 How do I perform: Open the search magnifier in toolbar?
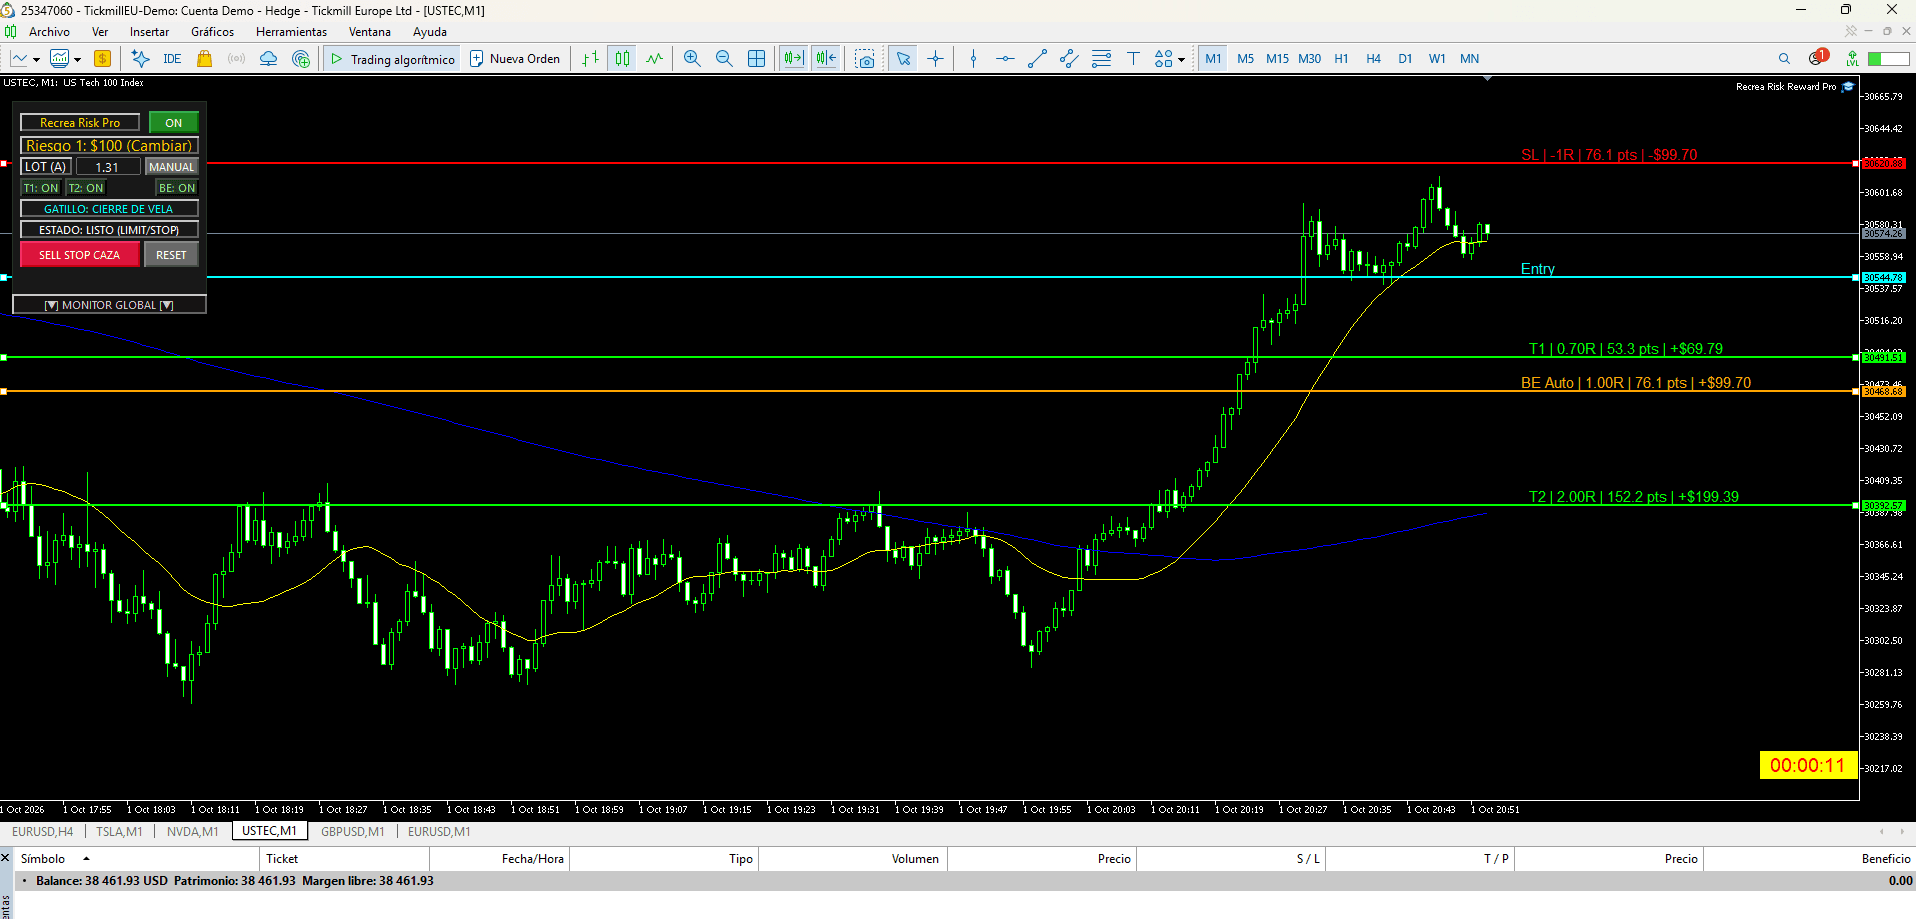tap(1784, 59)
